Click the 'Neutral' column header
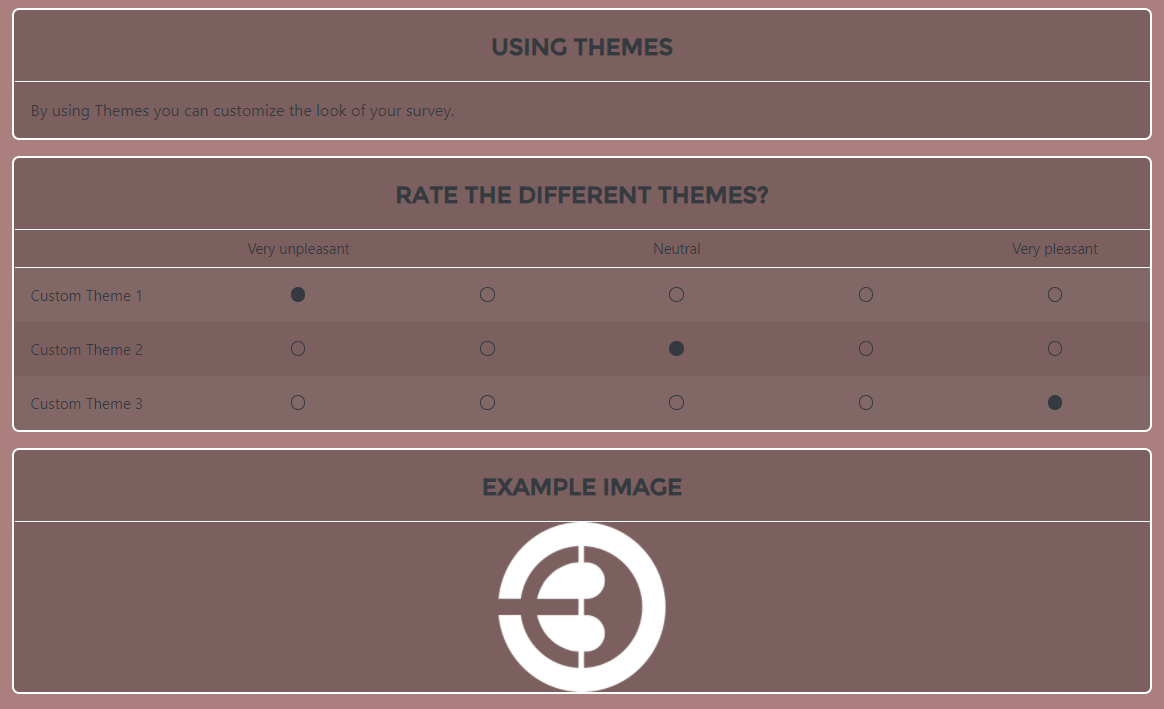Viewport: 1164px width, 709px height. pyautogui.click(x=676, y=248)
